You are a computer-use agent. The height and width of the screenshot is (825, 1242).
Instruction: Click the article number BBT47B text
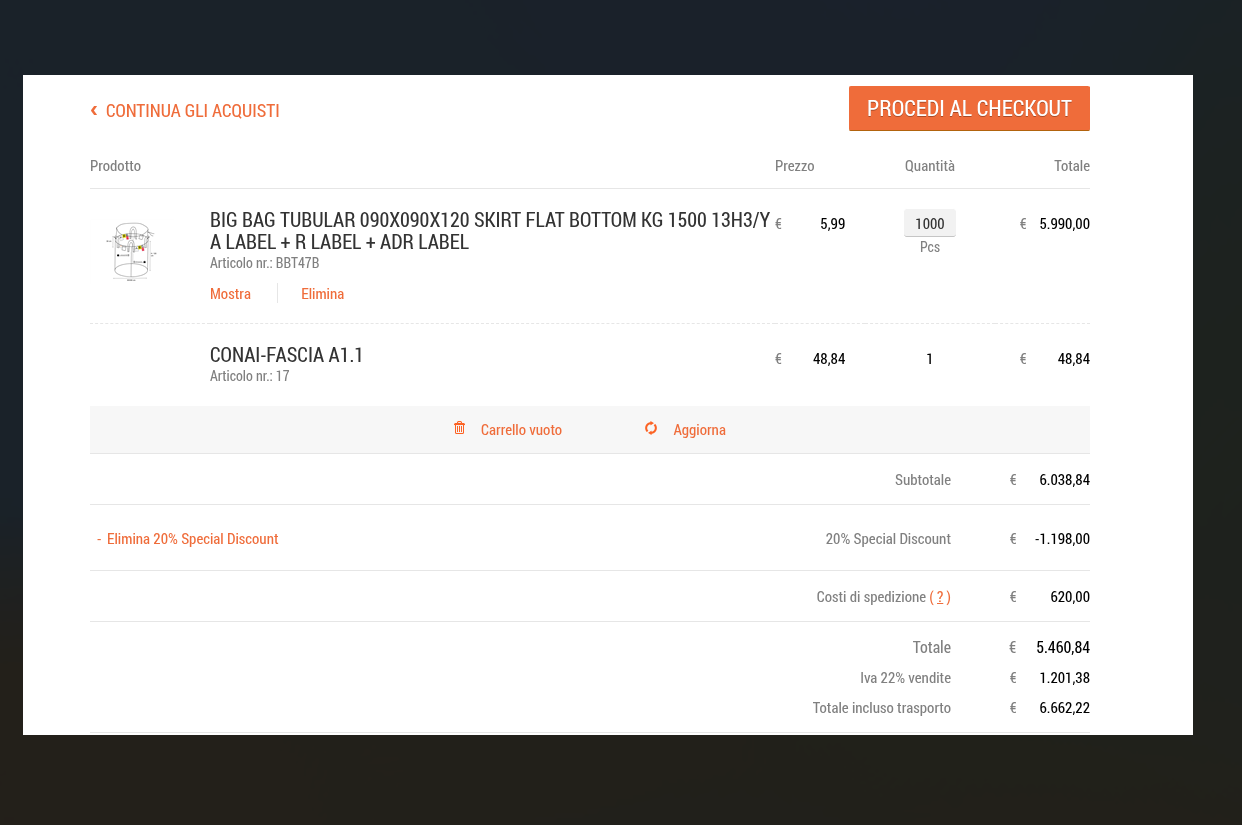[264, 263]
